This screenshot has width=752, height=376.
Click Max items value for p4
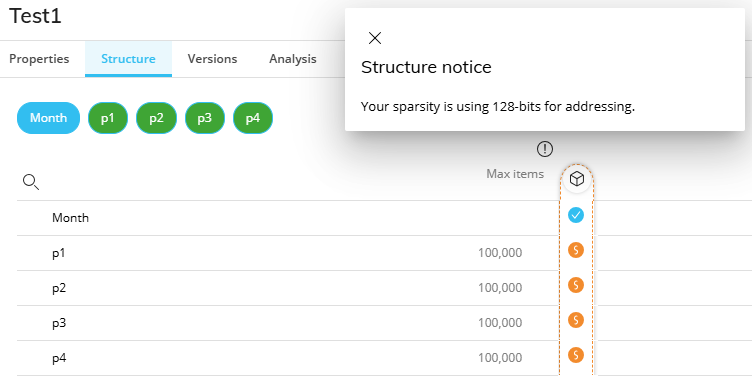click(500, 358)
